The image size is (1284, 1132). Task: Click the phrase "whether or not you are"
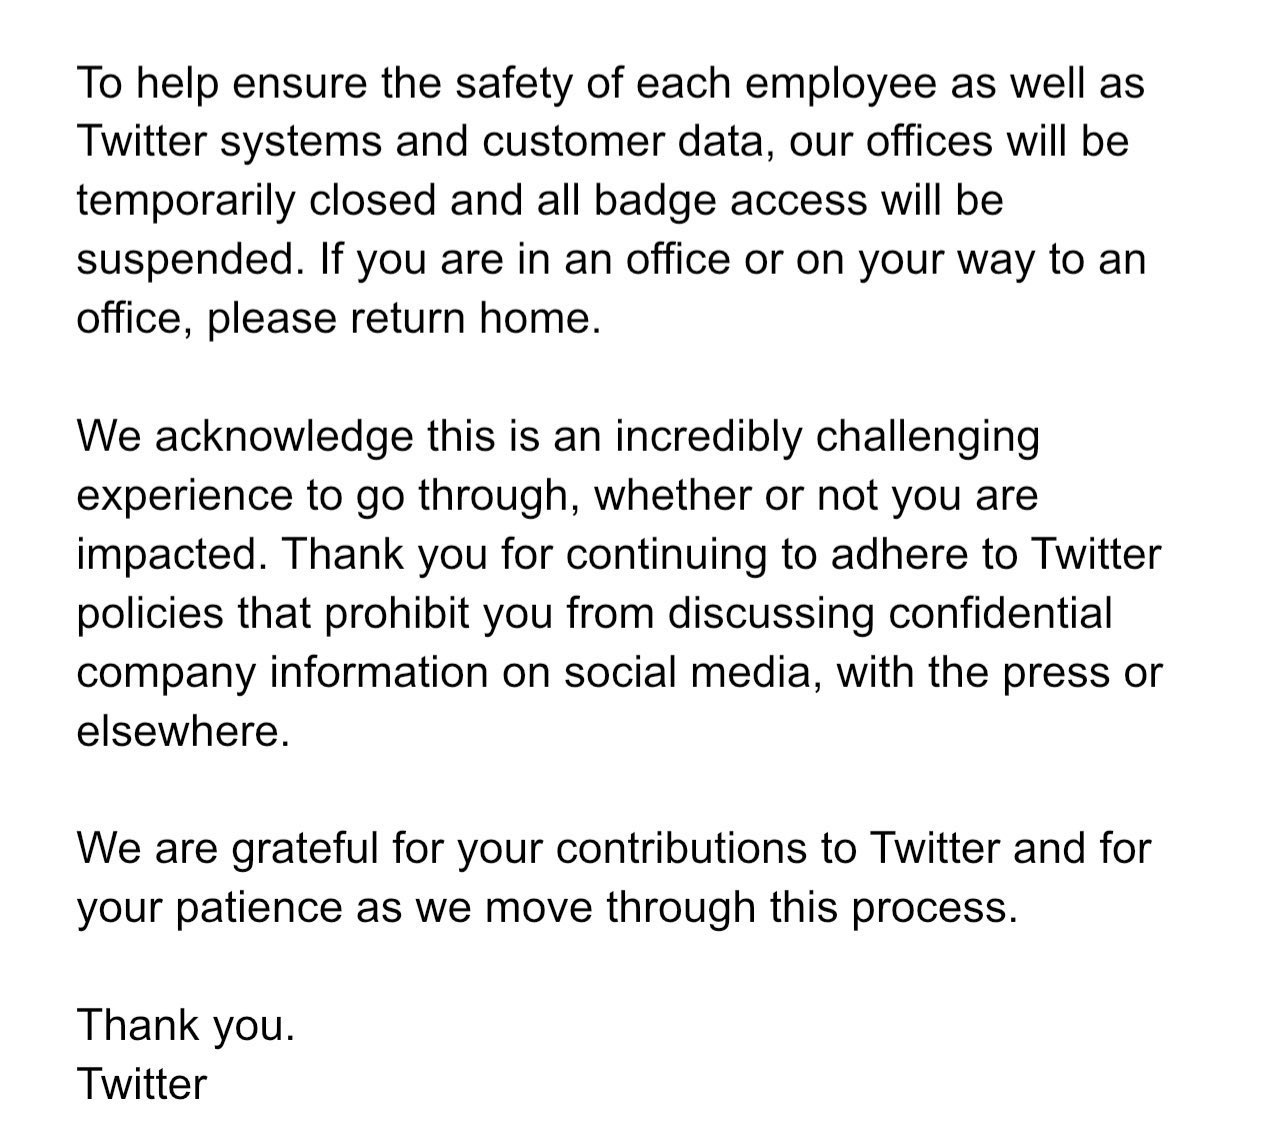click(816, 495)
